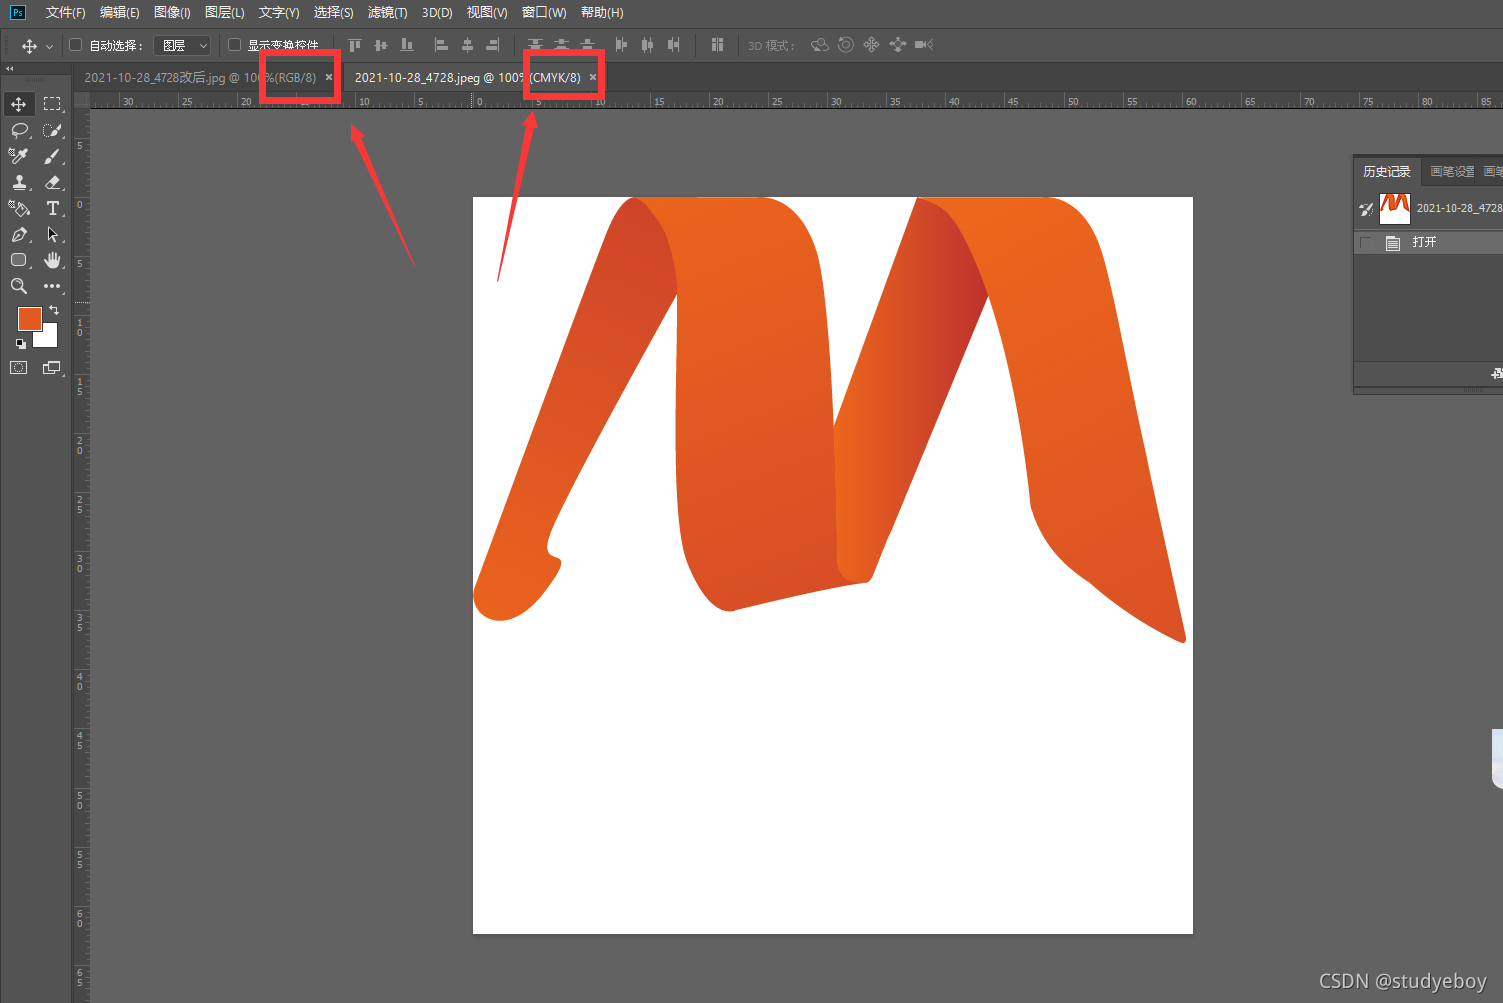Click the history brush source icon beside snapshot
This screenshot has height=1003, width=1503.
pyautogui.click(x=1366, y=209)
